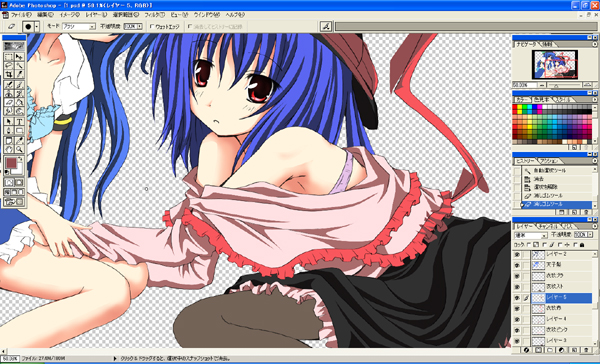Toggle lock all checkbox

(577, 245)
